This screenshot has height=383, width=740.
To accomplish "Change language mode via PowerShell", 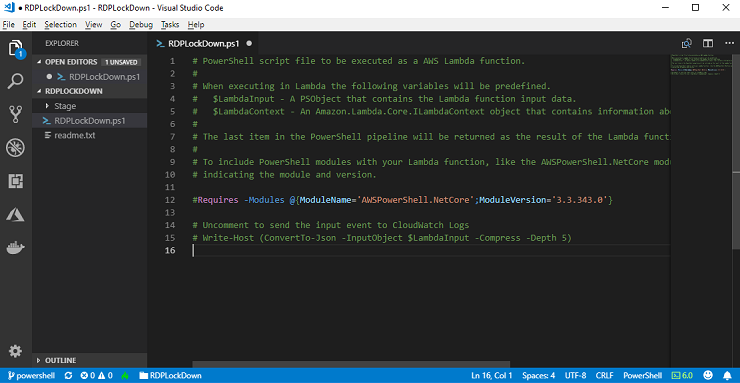I will pos(642,375).
